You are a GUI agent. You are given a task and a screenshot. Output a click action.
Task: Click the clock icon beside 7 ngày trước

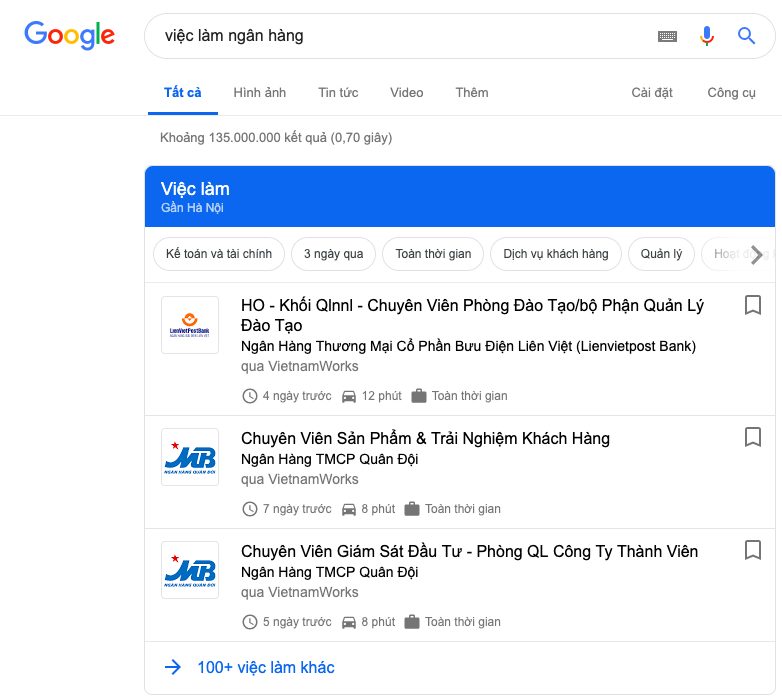point(249,509)
